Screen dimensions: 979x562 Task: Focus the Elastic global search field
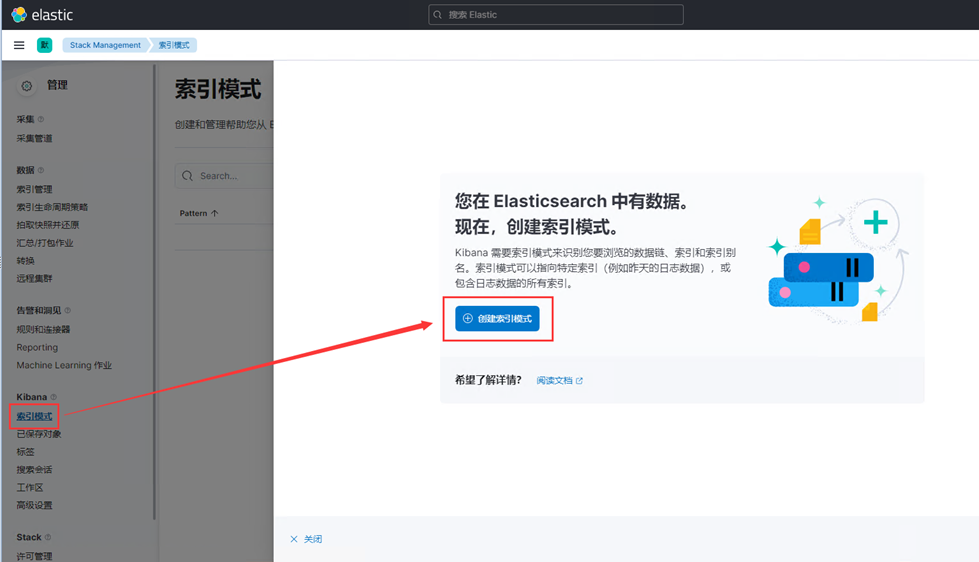556,14
